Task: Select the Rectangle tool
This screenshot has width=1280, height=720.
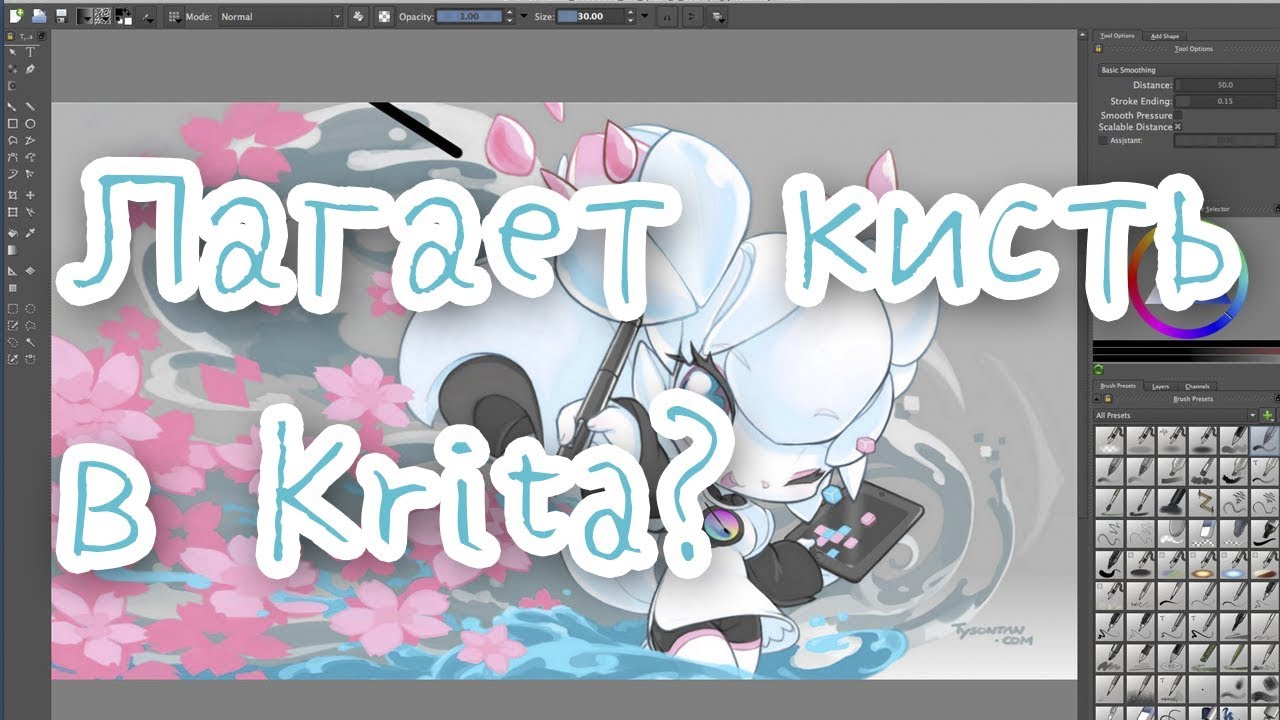Action: tap(12, 123)
